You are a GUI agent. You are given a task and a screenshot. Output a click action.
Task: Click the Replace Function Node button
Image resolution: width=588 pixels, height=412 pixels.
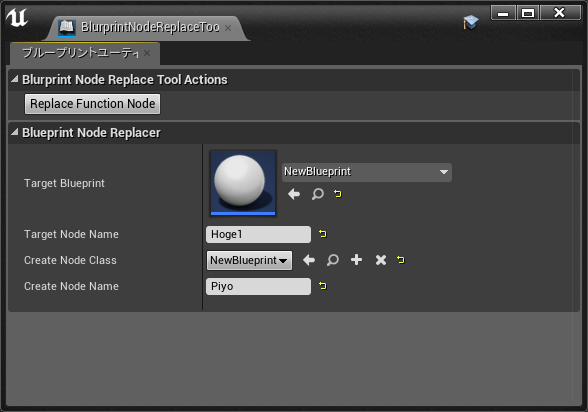pos(92,104)
